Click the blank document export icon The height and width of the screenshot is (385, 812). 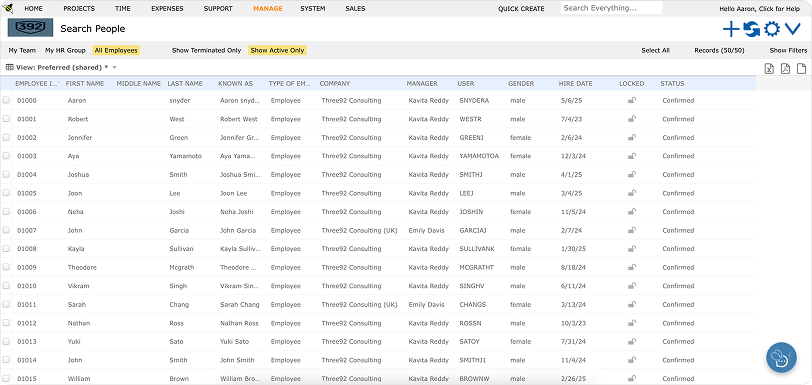coord(801,68)
